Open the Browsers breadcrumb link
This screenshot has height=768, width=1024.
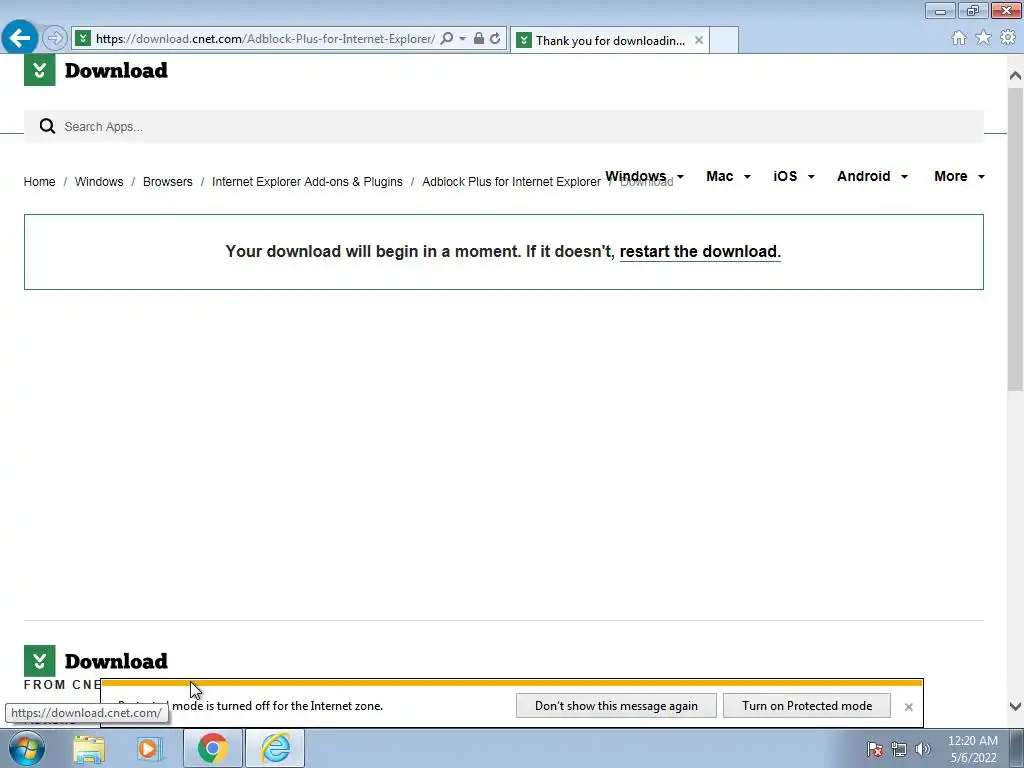(x=168, y=182)
